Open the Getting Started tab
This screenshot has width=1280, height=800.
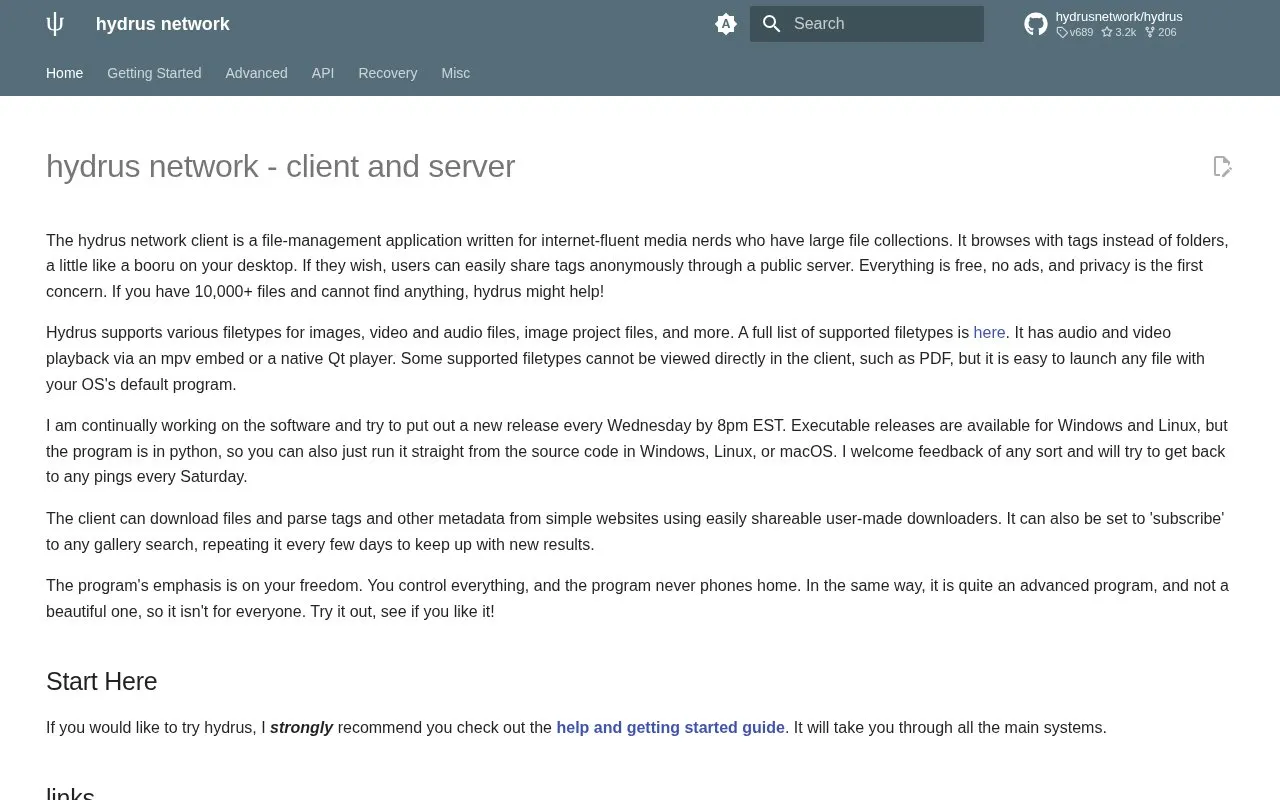click(x=154, y=73)
